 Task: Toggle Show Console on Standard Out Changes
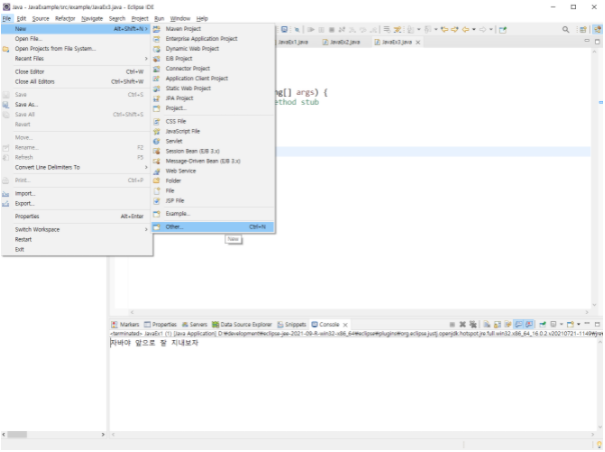518,325
